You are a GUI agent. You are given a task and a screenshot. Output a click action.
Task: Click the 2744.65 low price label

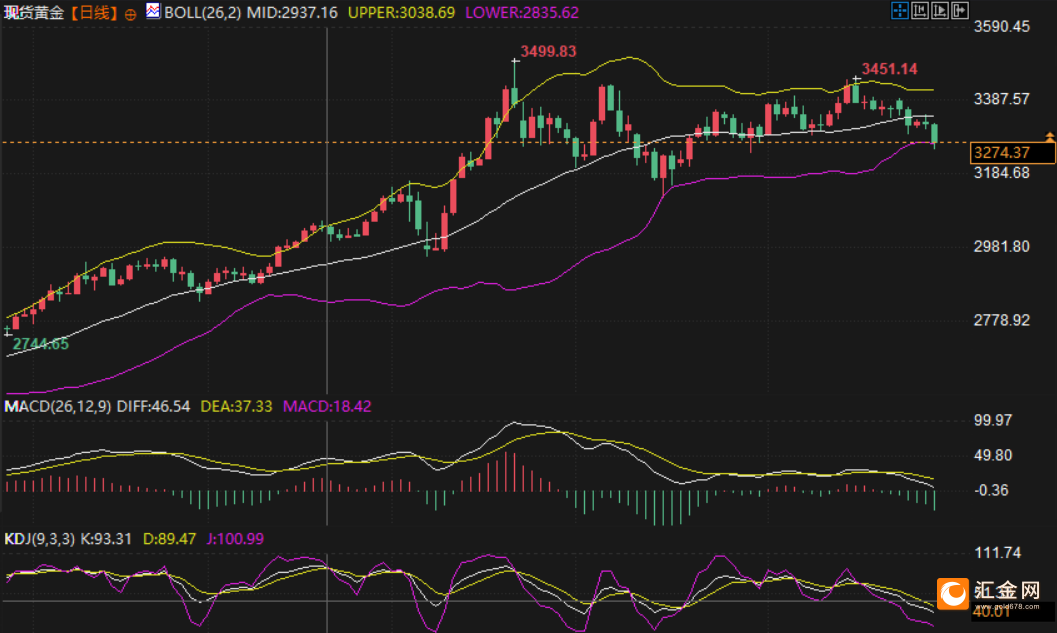click(40, 344)
